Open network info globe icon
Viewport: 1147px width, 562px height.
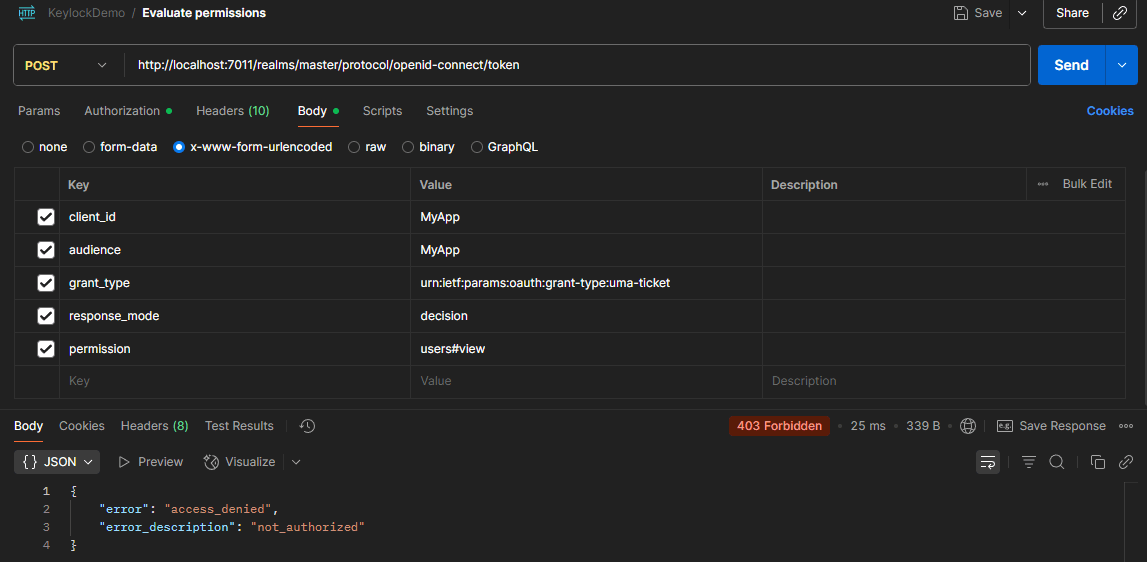click(x=967, y=426)
